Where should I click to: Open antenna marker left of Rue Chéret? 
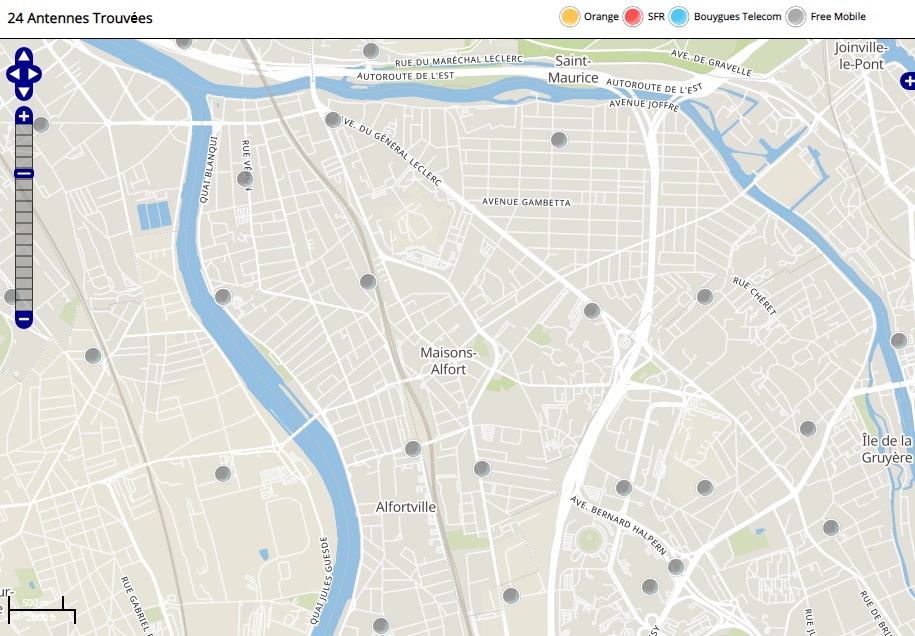pos(705,297)
